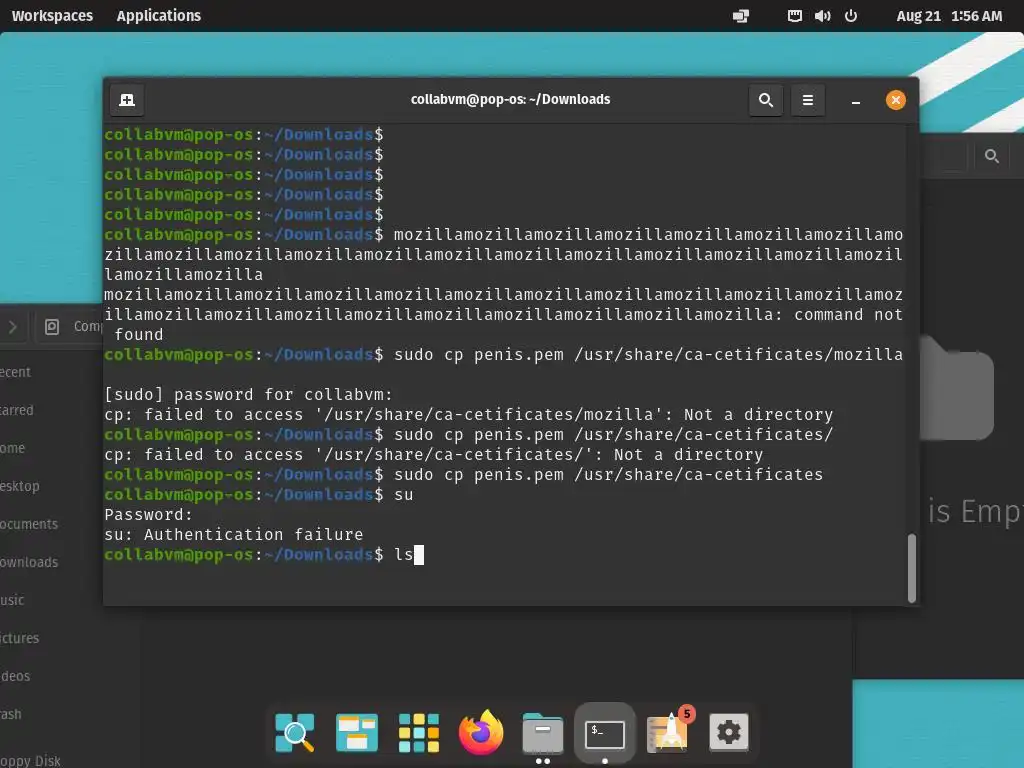
Task: Select Music in Files sidebar
Action: (12, 600)
